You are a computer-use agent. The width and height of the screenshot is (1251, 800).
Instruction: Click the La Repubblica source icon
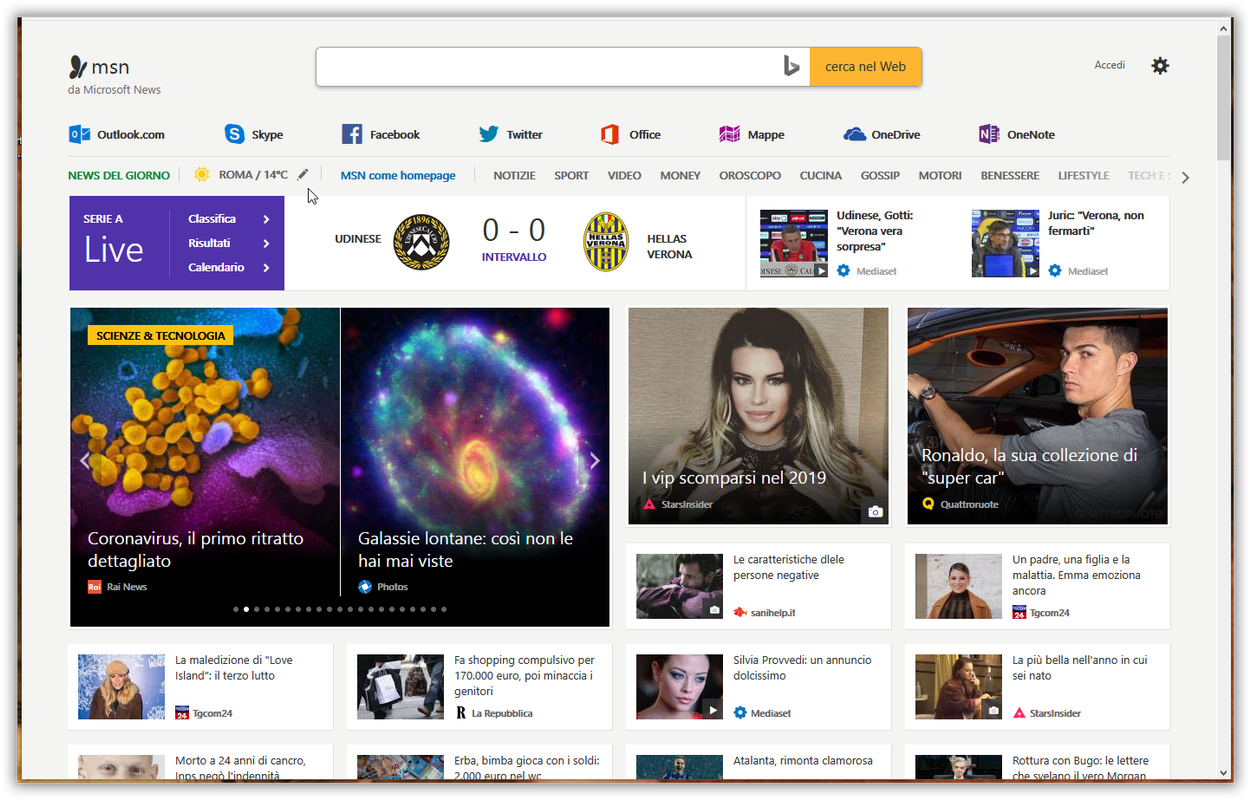[461, 713]
